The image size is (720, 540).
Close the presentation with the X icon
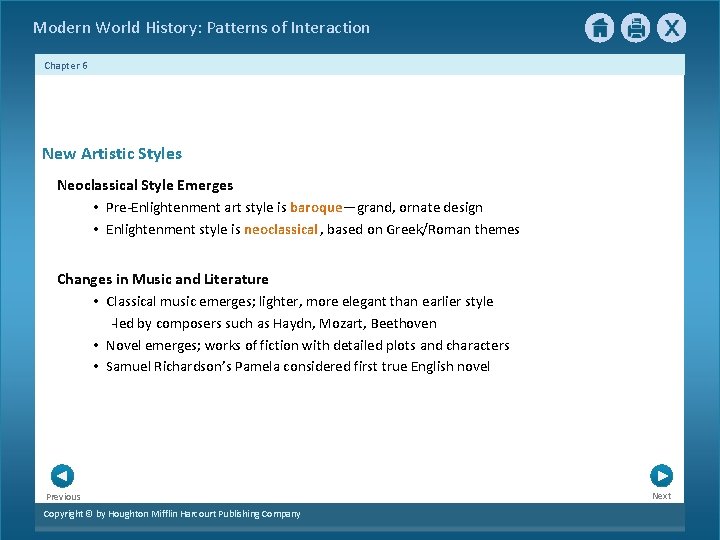671,28
